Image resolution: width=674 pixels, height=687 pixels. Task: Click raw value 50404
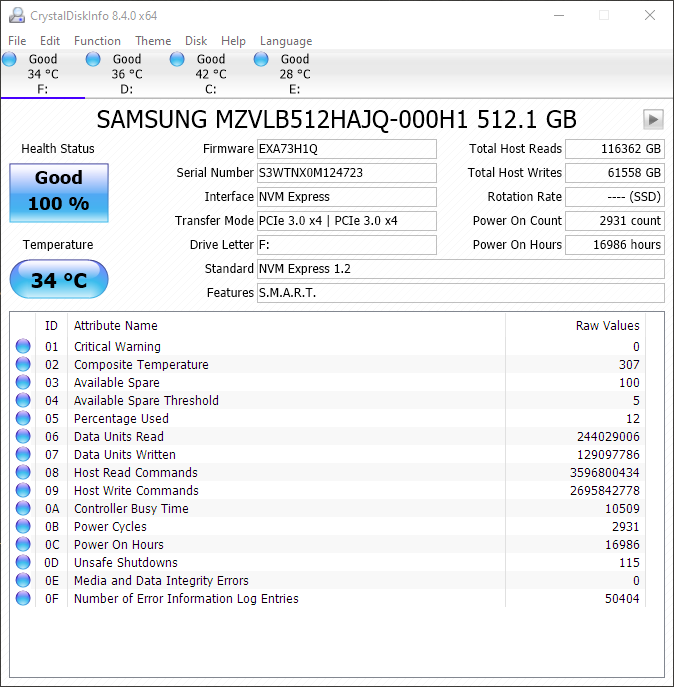[x=622, y=598]
